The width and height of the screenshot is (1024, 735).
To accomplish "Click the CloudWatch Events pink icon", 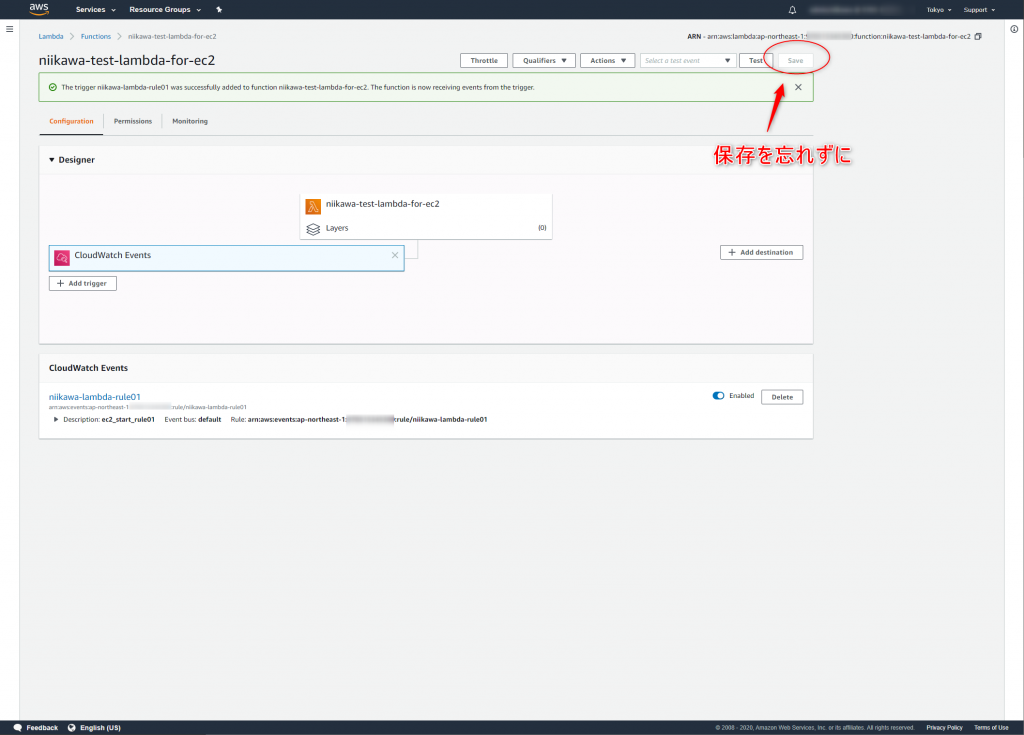I will pyautogui.click(x=62, y=257).
